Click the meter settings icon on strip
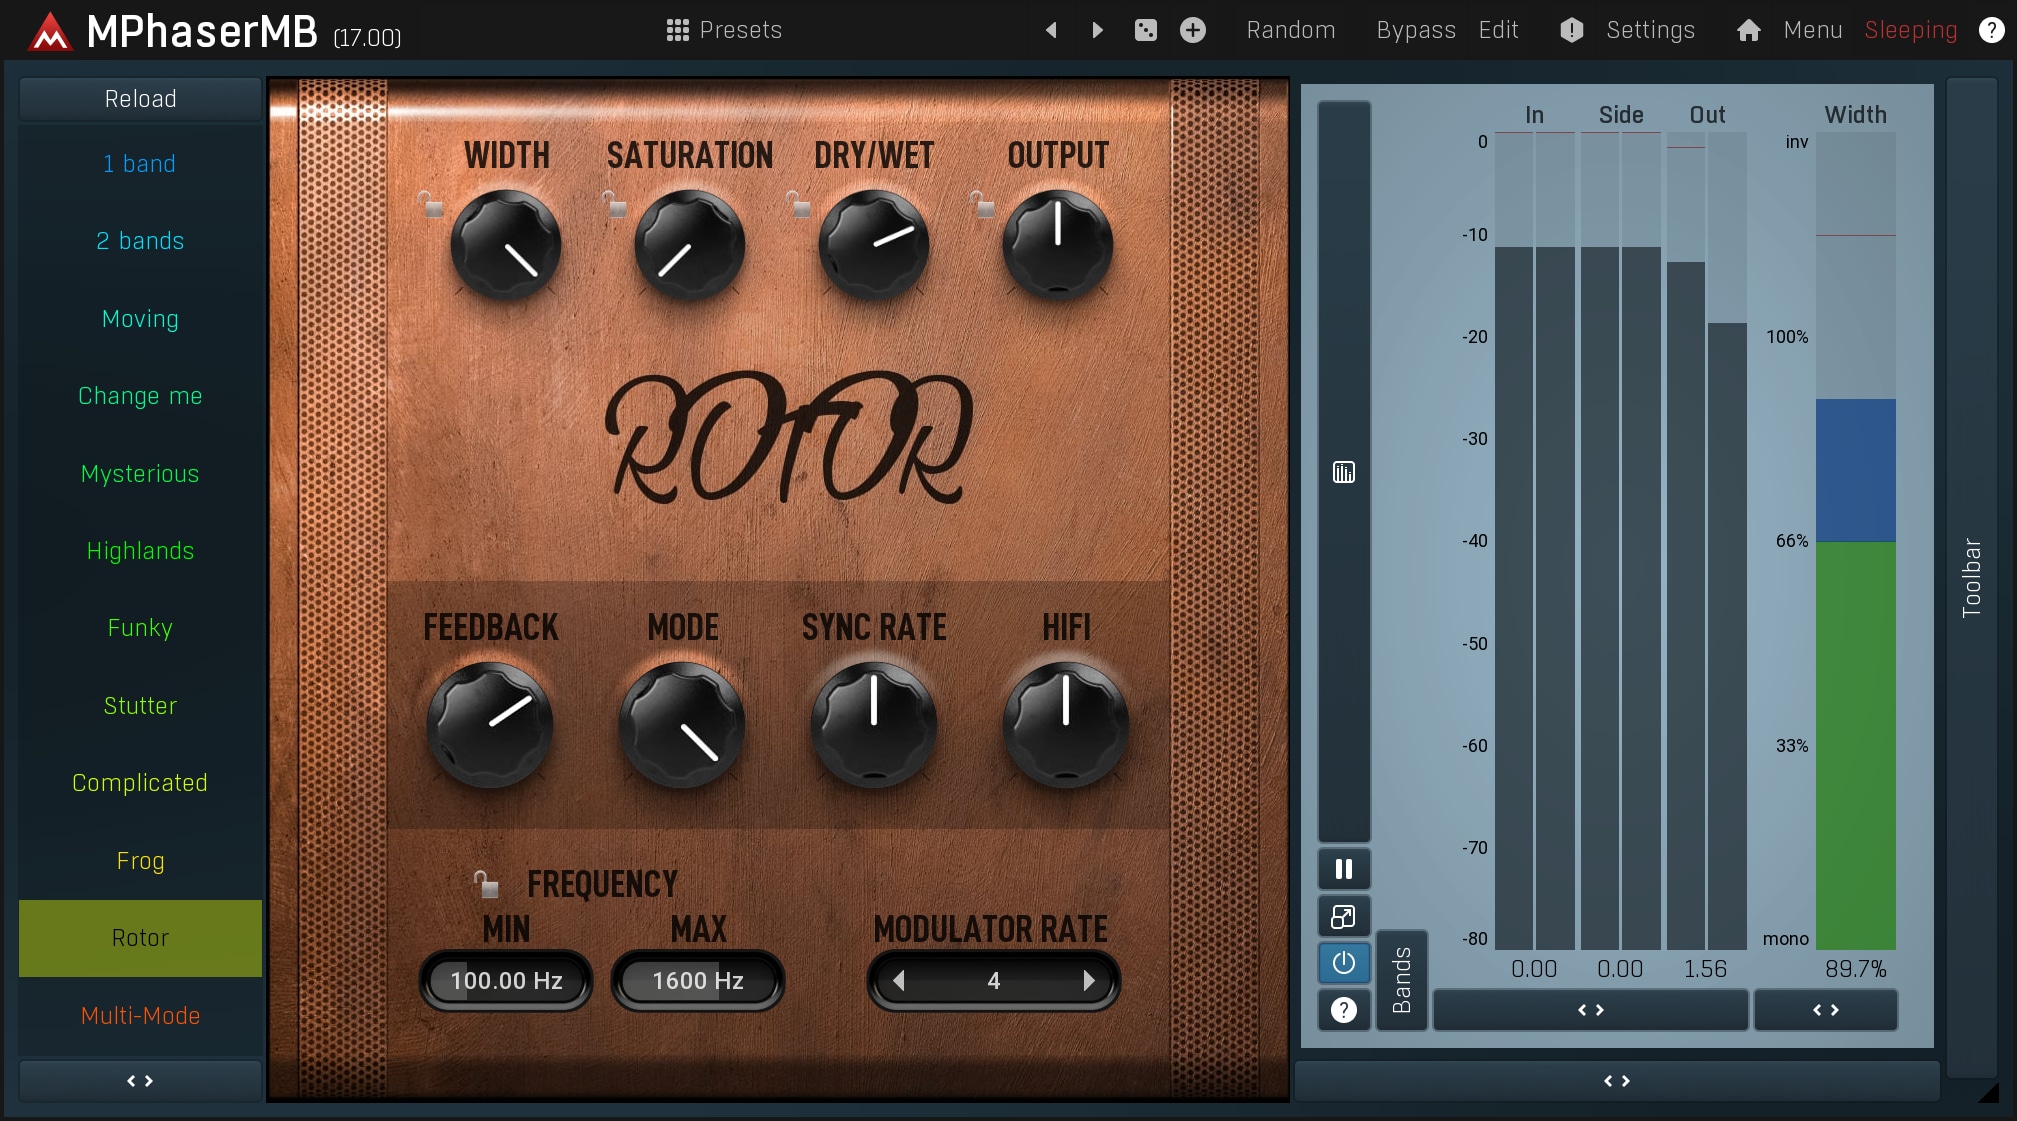This screenshot has width=2017, height=1121. pyautogui.click(x=1343, y=472)
